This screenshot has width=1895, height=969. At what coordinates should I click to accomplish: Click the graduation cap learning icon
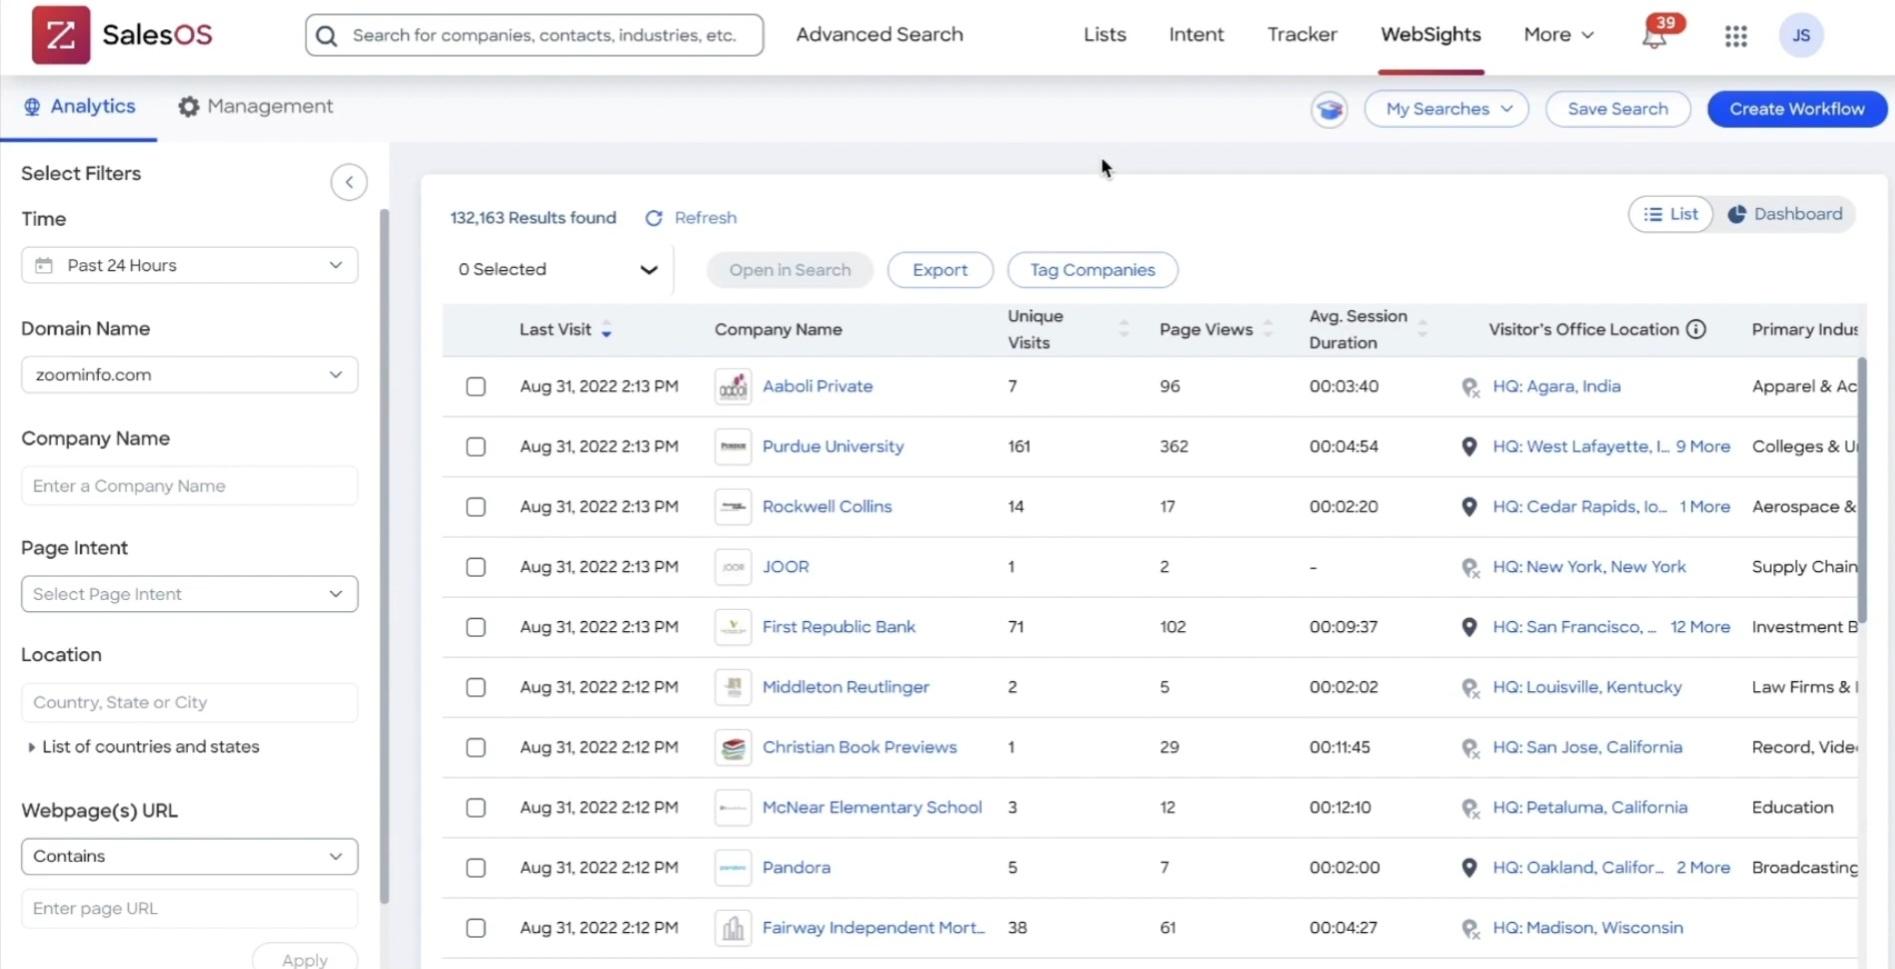(x=1329, y=109)
